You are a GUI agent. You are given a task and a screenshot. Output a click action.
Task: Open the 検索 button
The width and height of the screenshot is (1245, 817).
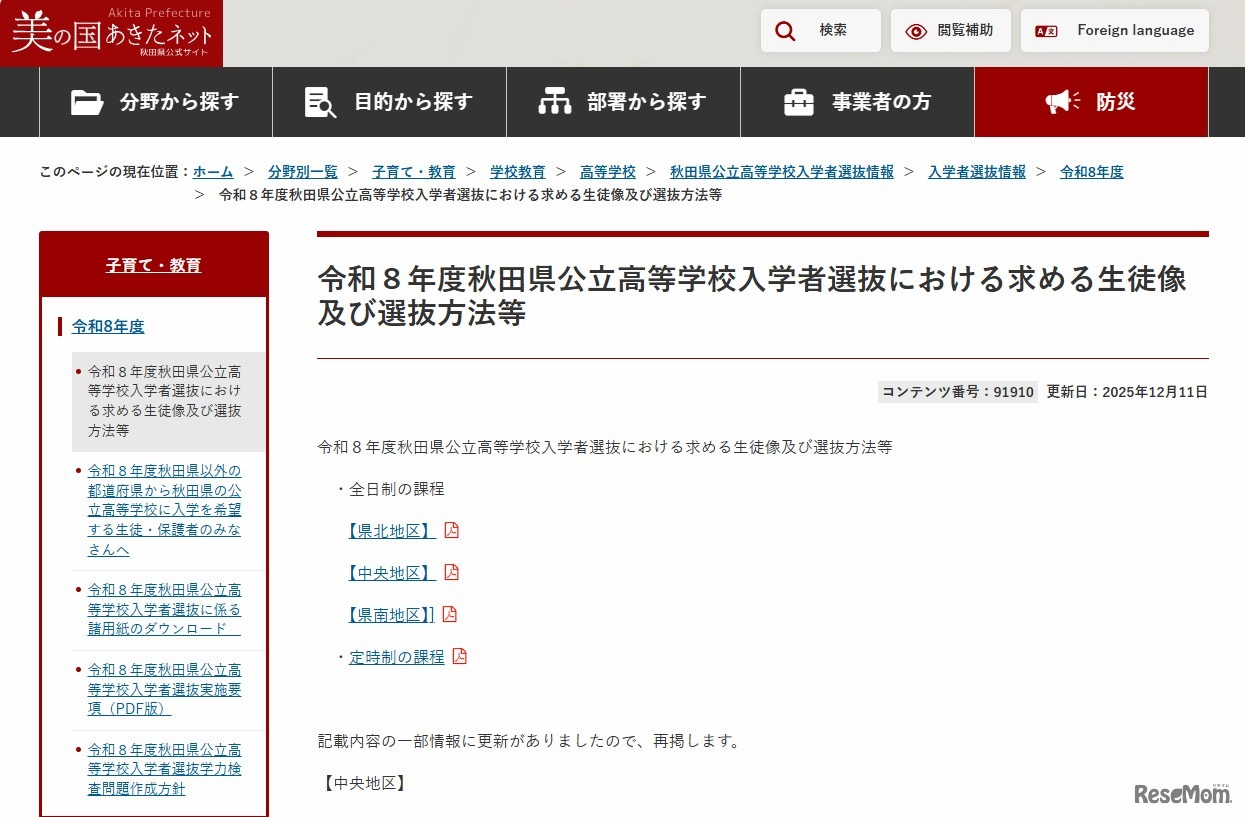821,31
